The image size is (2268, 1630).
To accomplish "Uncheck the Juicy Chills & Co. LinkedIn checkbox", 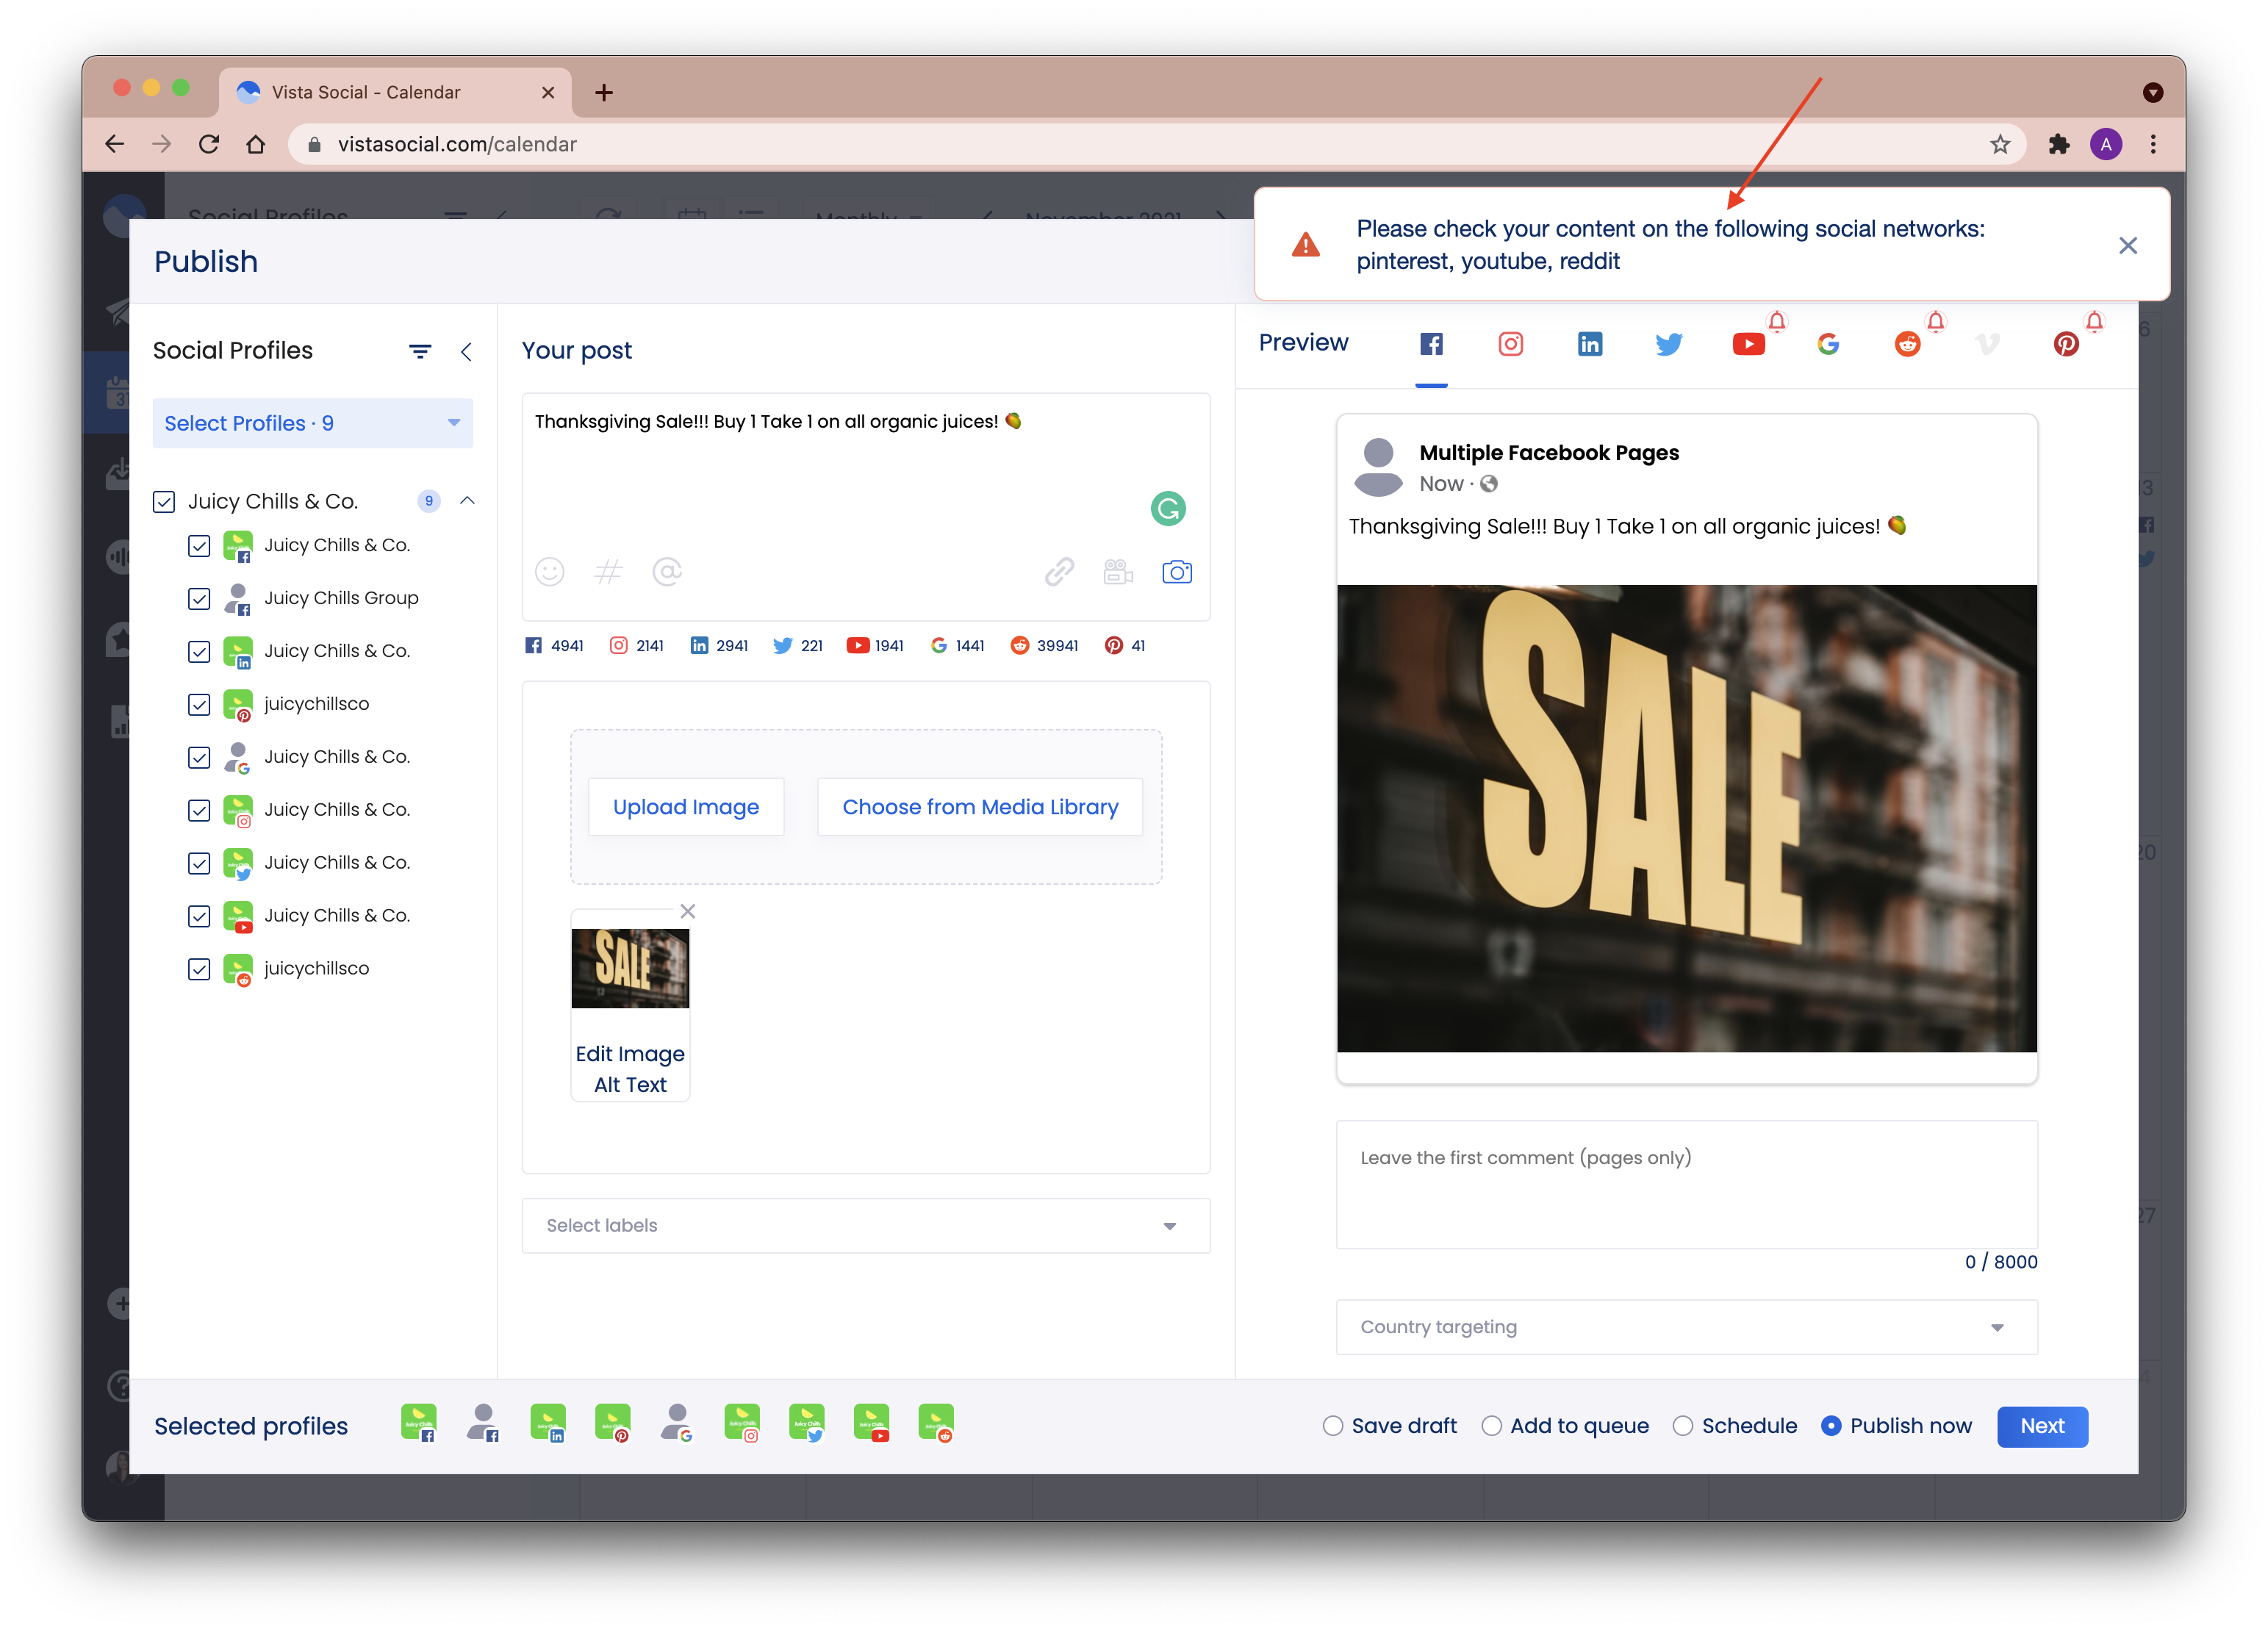I will 199,651.
